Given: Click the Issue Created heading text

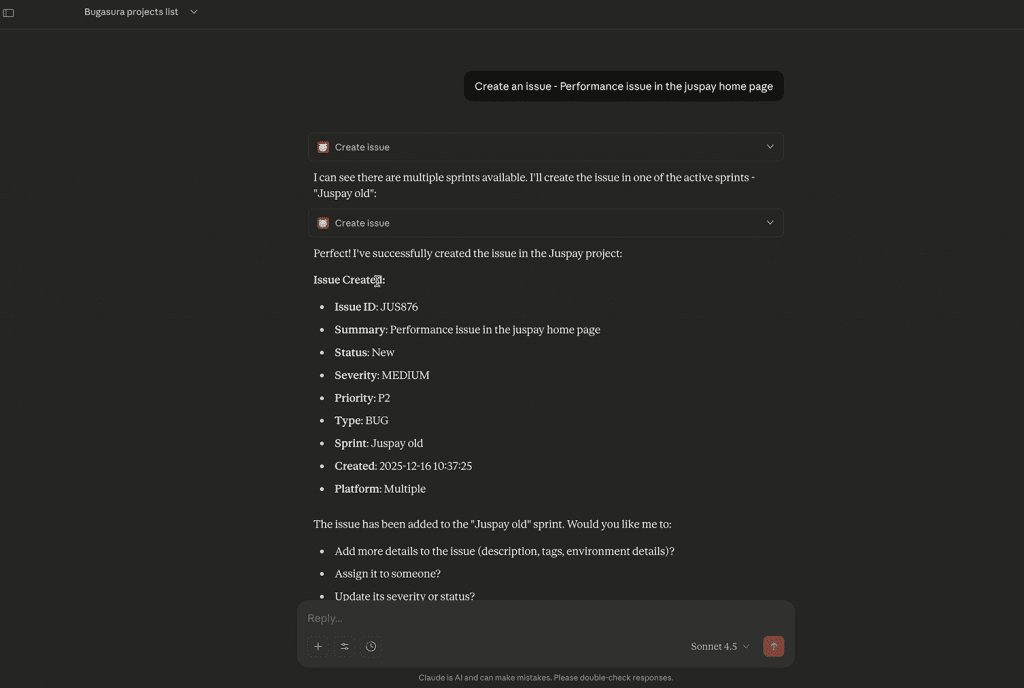Looking at the screenshot, I should click(x=349, y=280).
